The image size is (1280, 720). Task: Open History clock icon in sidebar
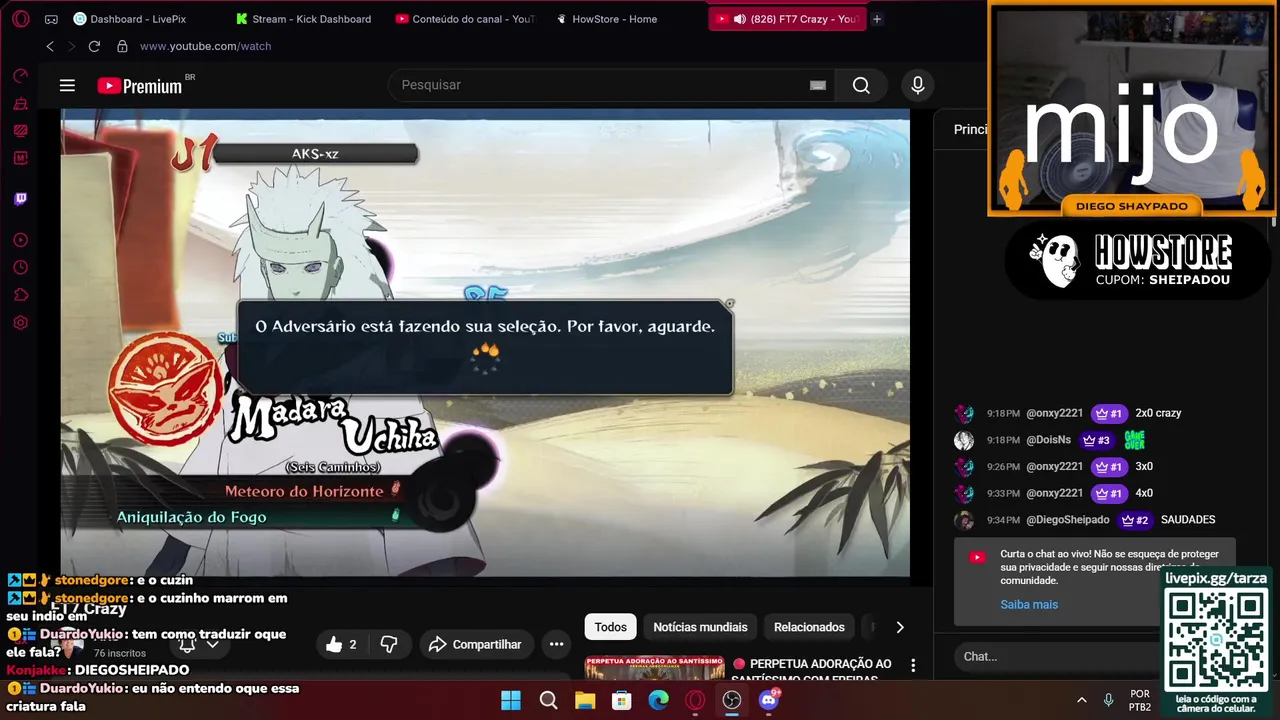pos(20,268)
